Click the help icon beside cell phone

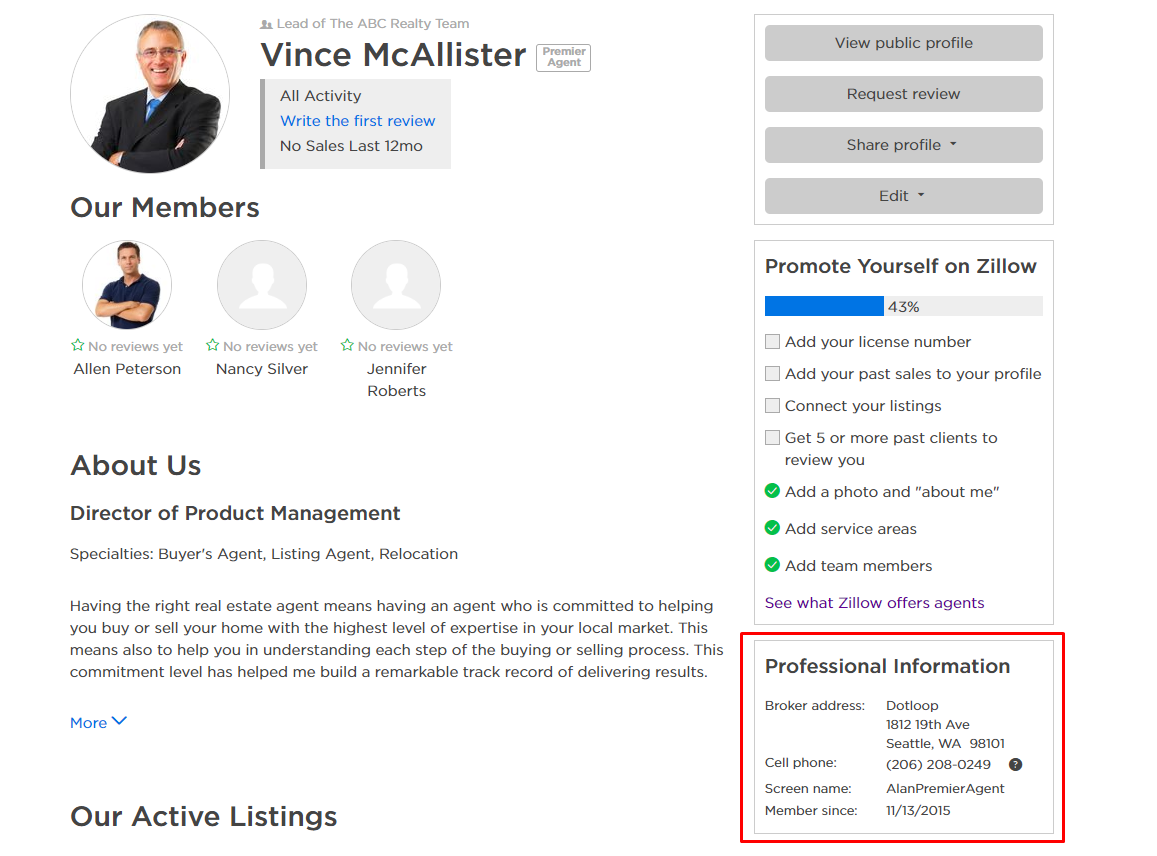point(1015,765)
